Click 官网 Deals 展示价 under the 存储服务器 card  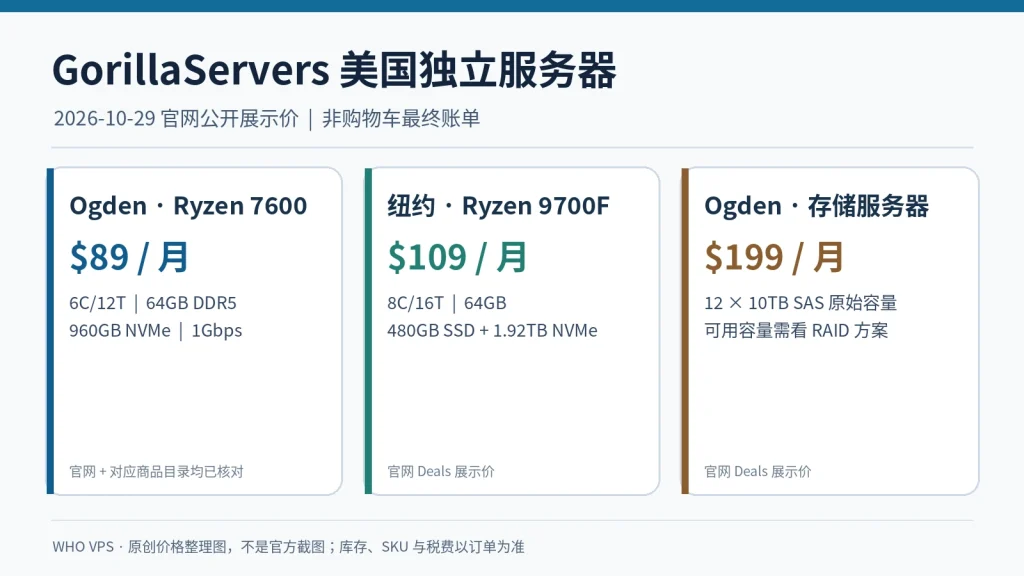coord(758,472)
